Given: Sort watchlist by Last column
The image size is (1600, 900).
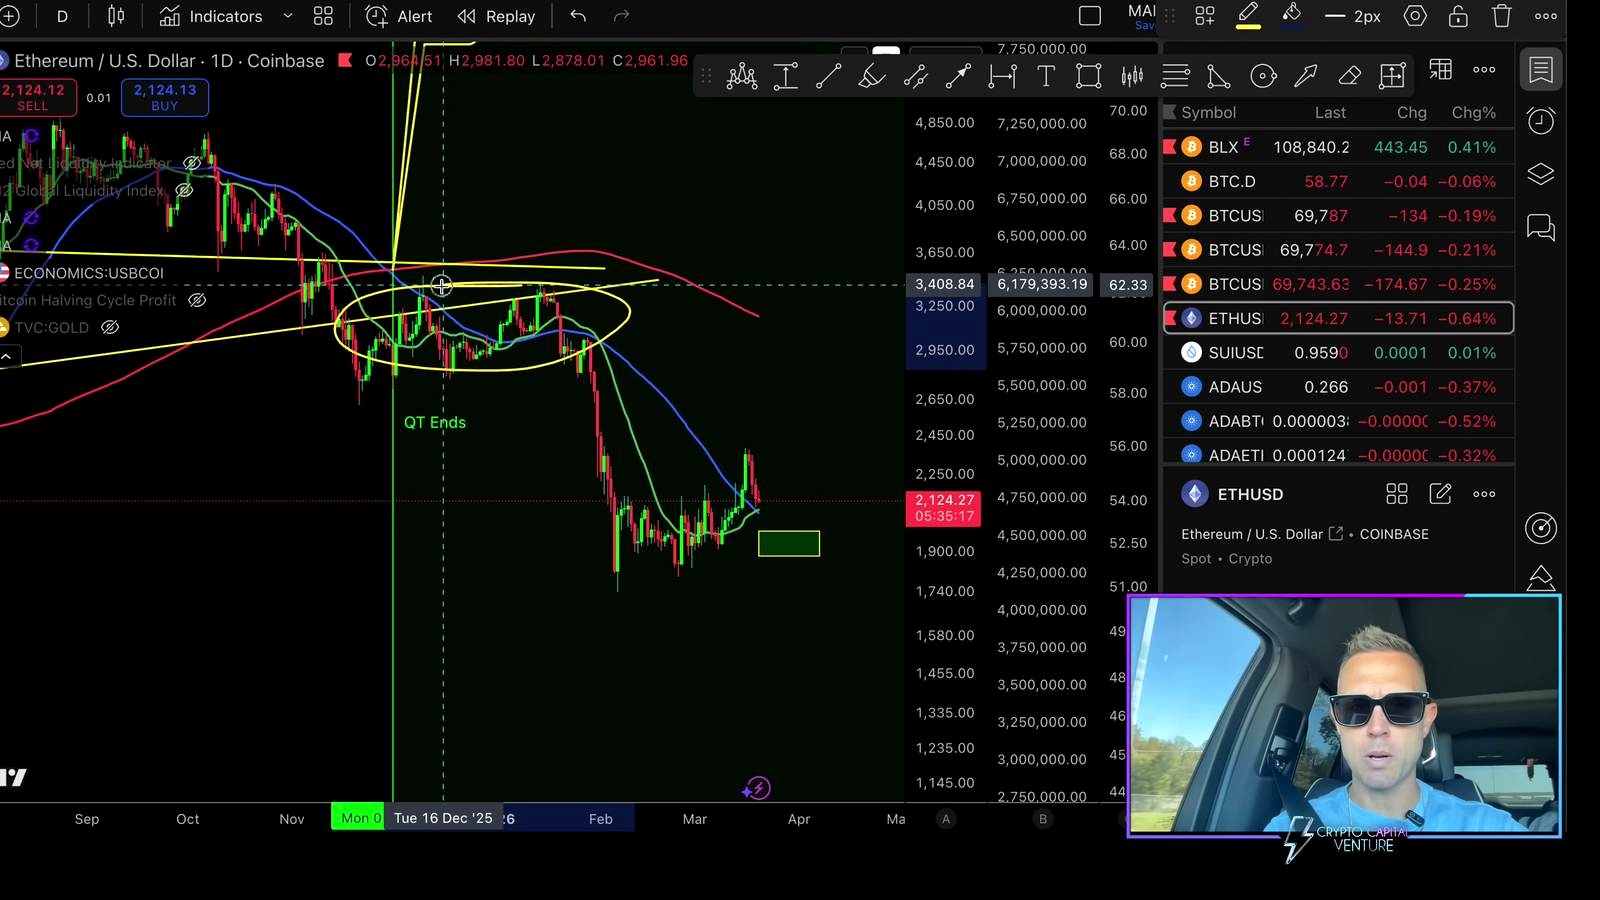Looking at the screenshot, I should point(1330,113).
